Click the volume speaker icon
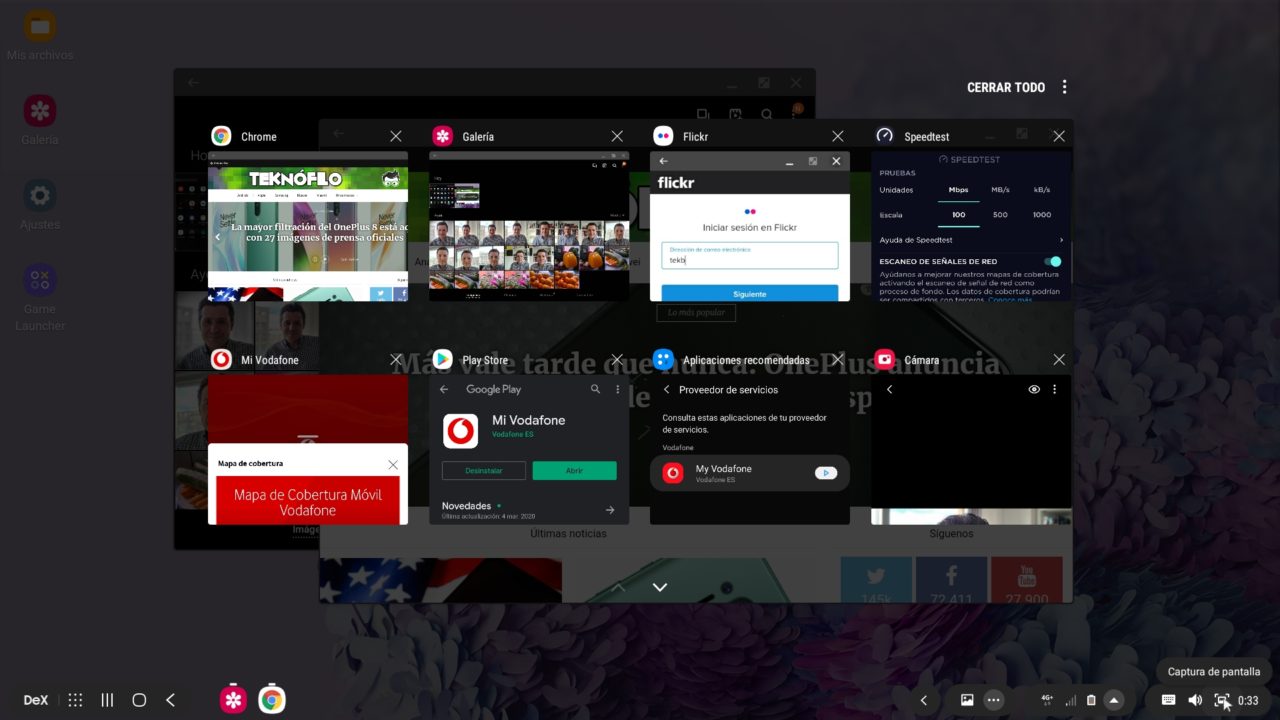This screenshot has width=1280, height=720. (1195, 700)
